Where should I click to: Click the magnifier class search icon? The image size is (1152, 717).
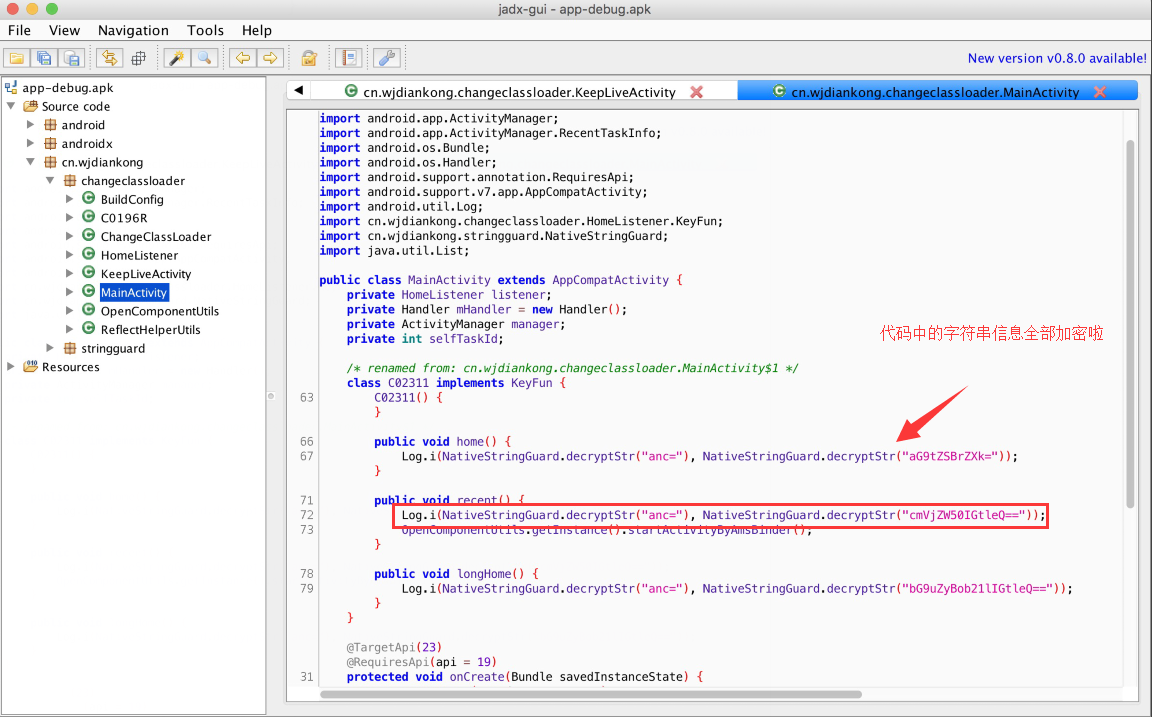(205, 58)
